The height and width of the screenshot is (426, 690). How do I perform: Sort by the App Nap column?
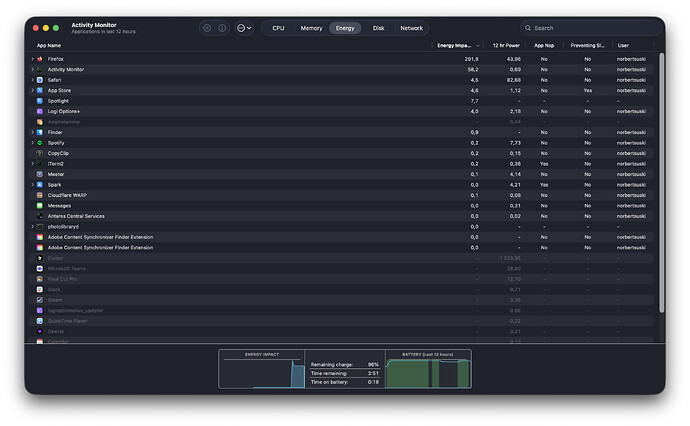point(544,45)
